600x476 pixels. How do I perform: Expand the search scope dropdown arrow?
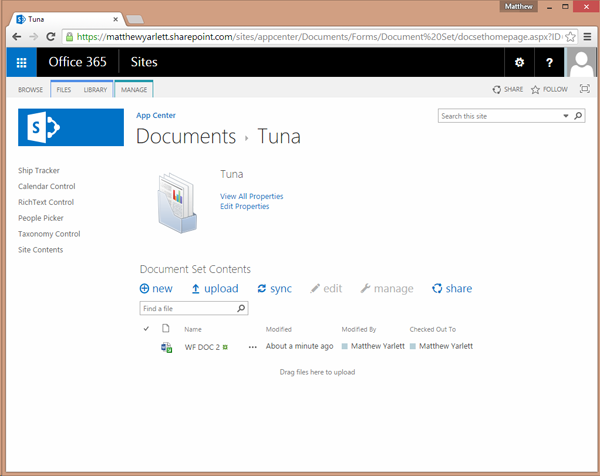(566, 116)
